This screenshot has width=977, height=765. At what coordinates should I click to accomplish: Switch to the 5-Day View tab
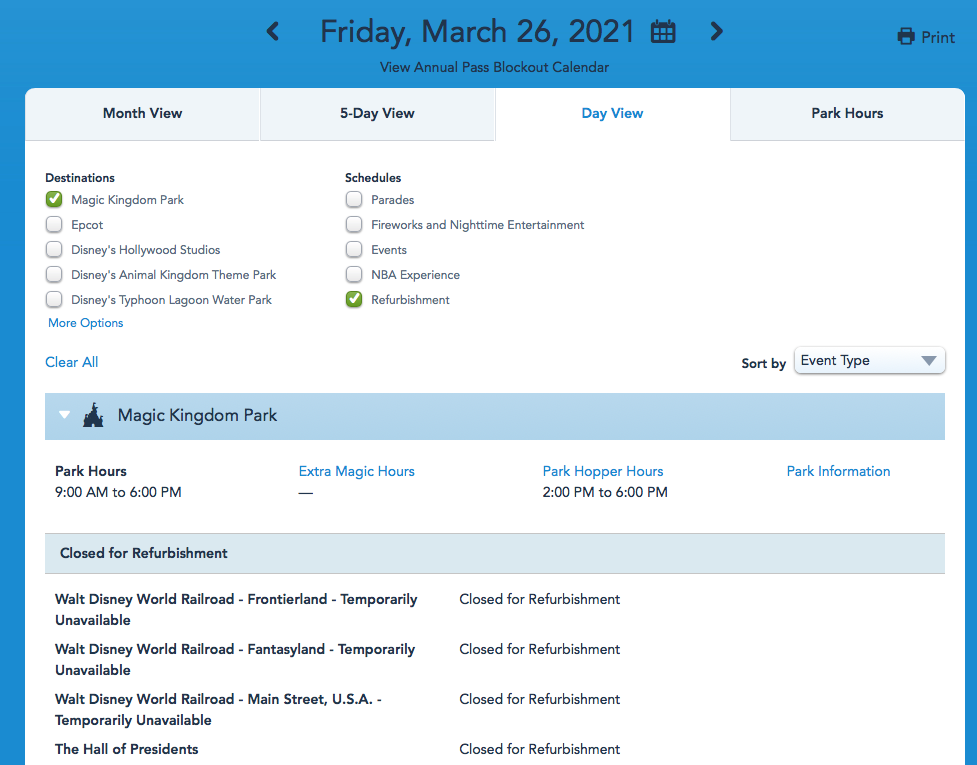[x=377, y=114]
